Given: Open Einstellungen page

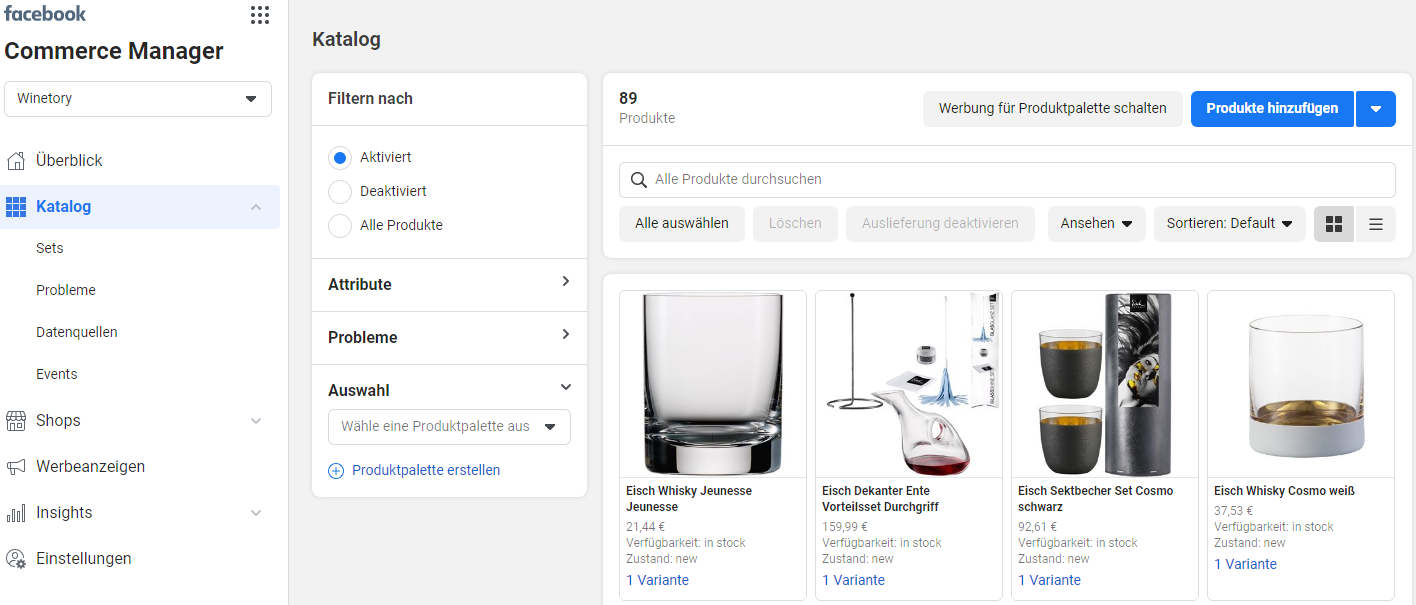Looking at the screenshot, I should click(x=84, y=558).
